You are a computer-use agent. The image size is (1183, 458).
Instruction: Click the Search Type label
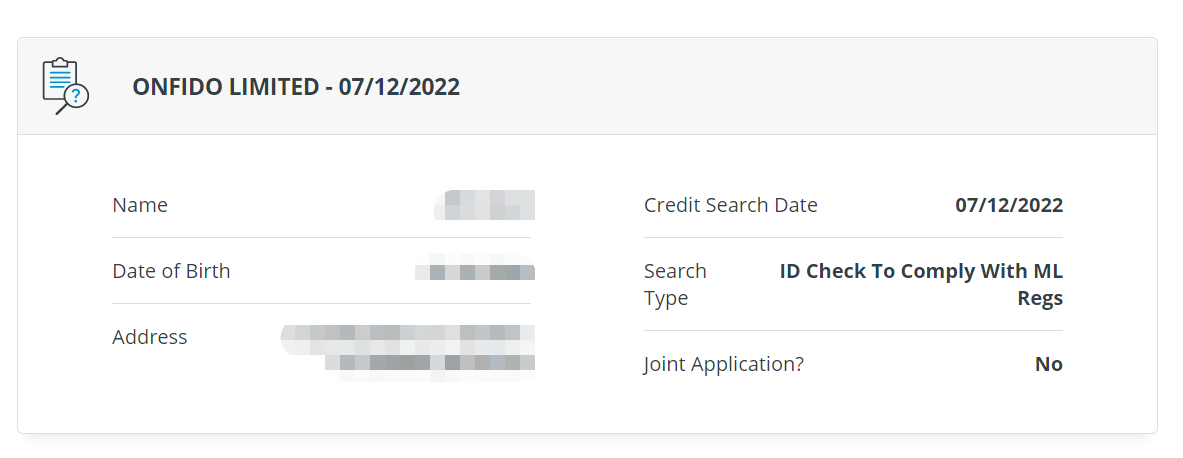[675, 284]
